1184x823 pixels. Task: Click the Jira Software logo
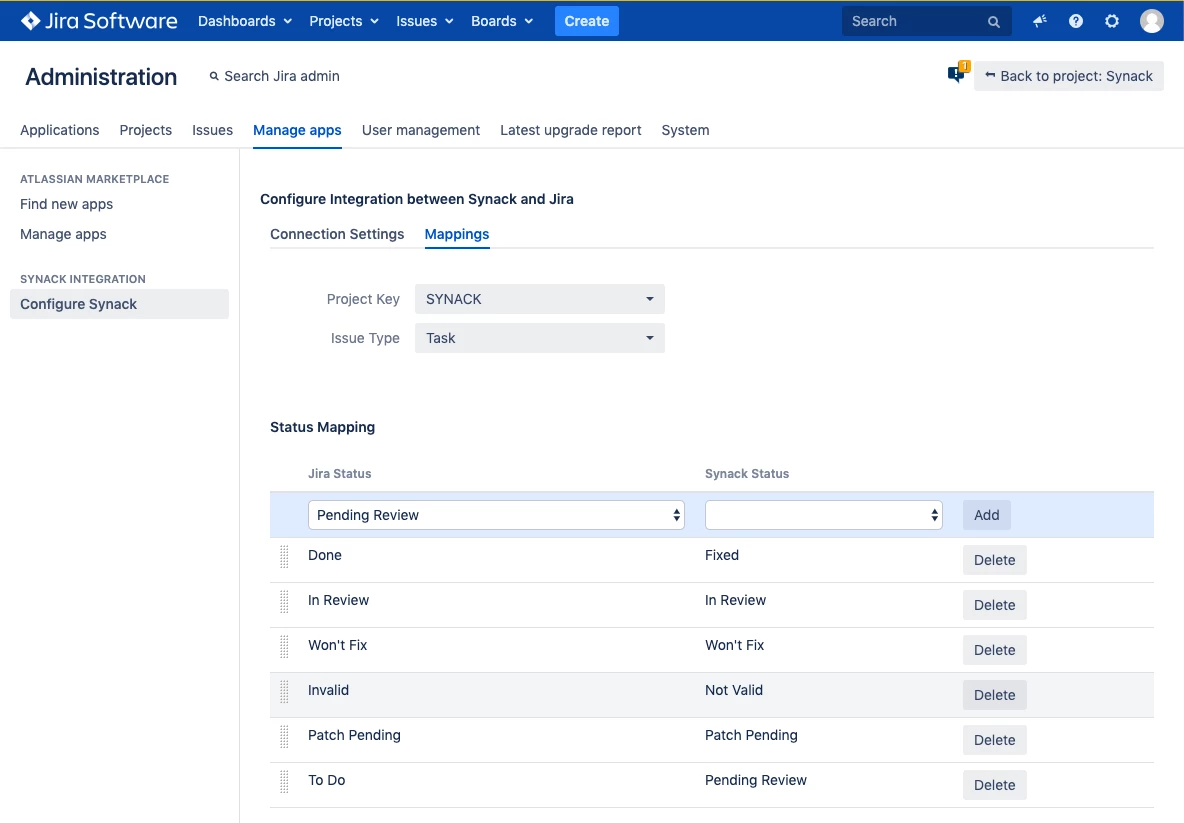pos(97,20)
